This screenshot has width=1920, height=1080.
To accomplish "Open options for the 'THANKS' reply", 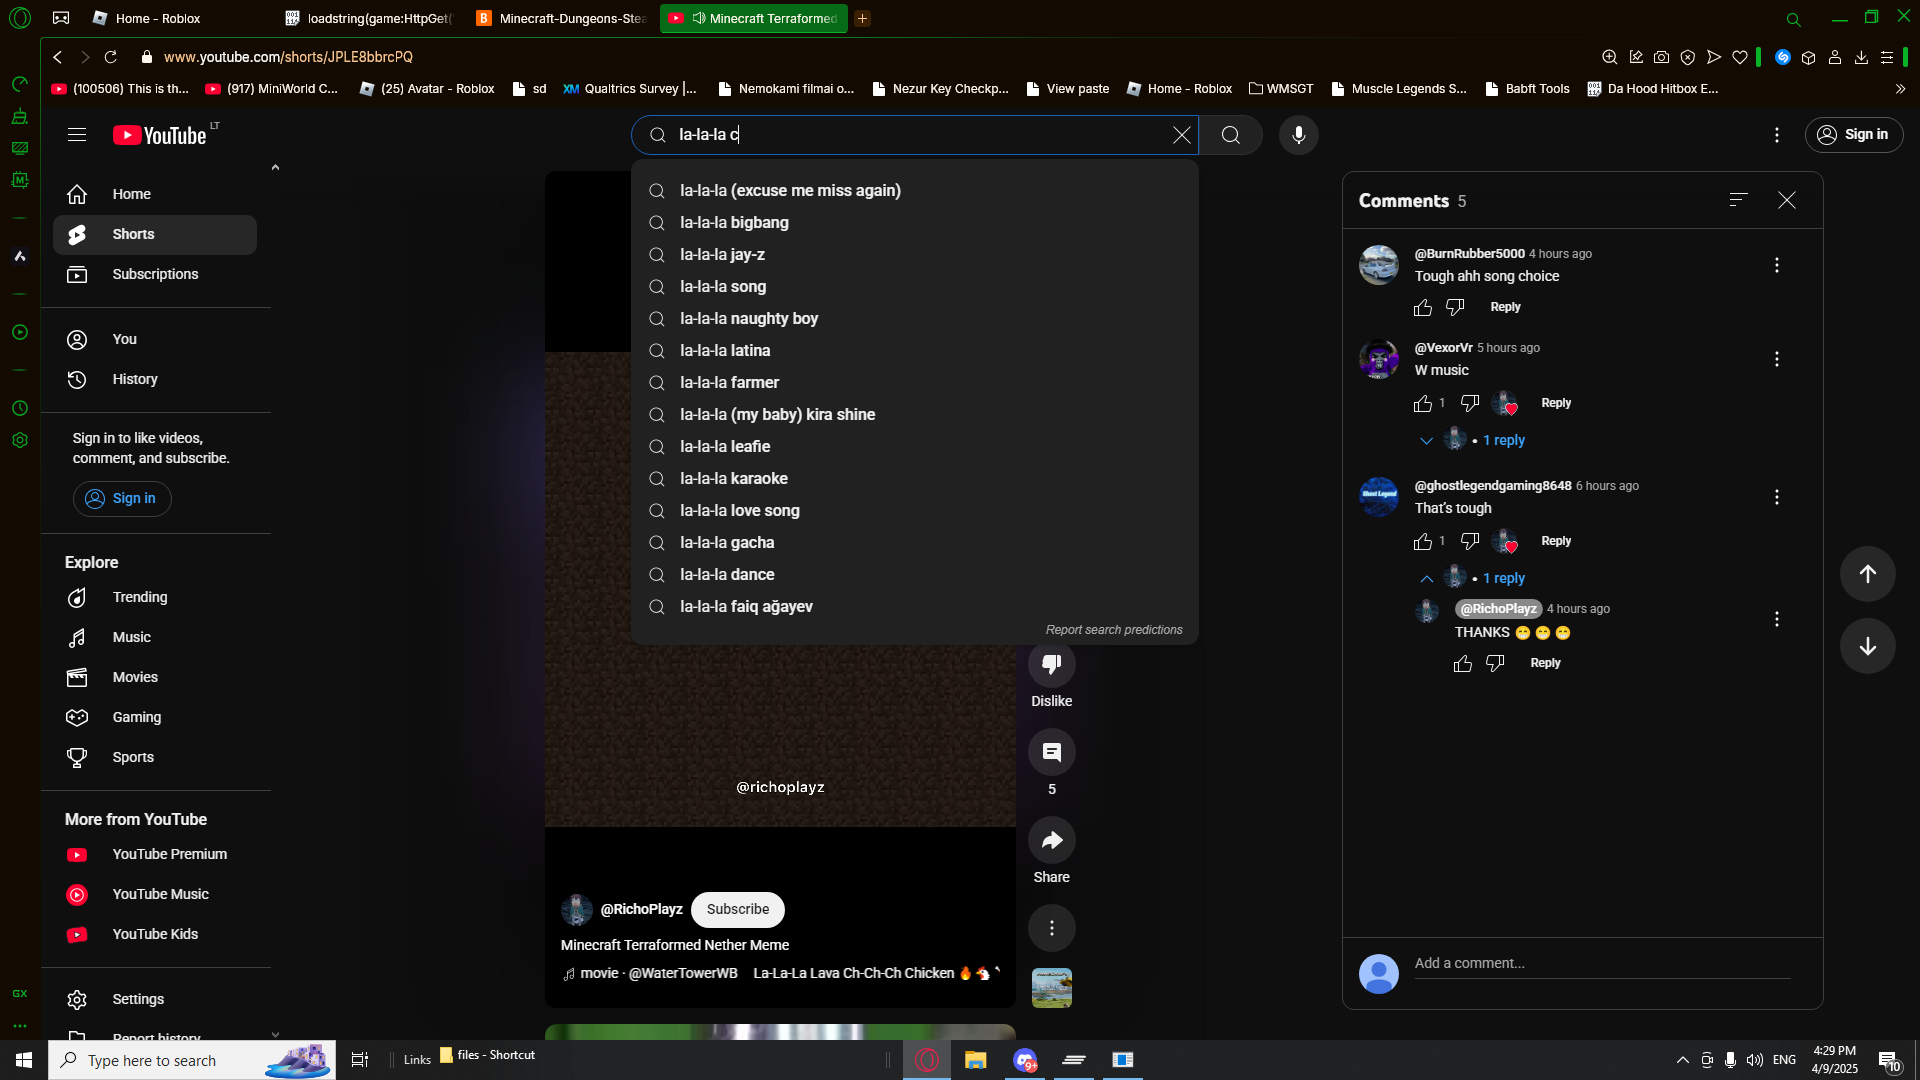I will pyautogui.click(x=1777, y=619).
